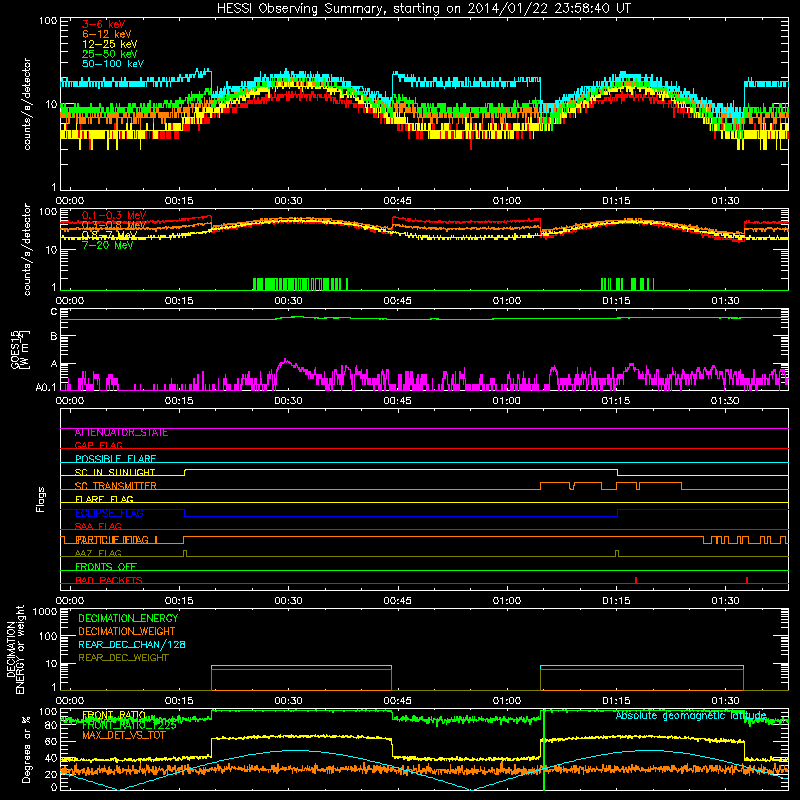This screenshot has height=800, width=800.
Task: Select the 50-100 keV legend label
Action: click(112, 64)
